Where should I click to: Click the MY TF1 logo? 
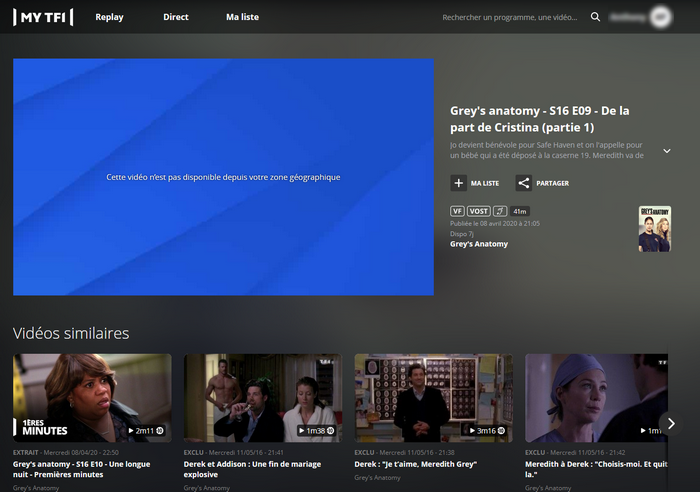point(43,17)
